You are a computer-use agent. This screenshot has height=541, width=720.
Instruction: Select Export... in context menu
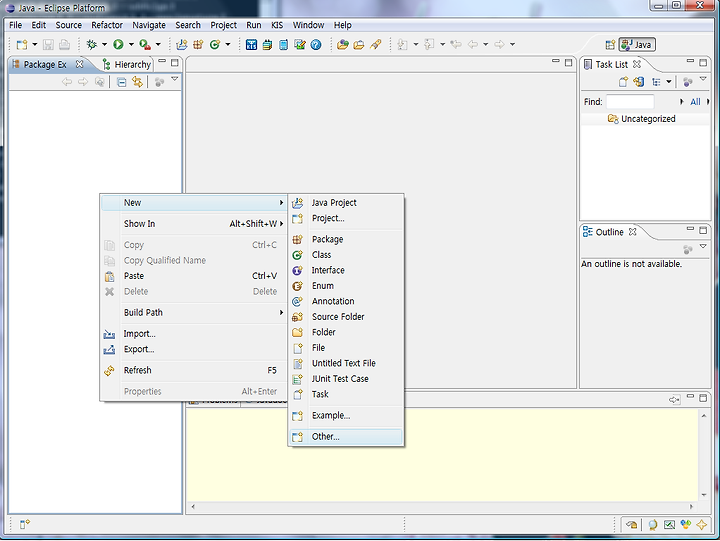point(193,349)
